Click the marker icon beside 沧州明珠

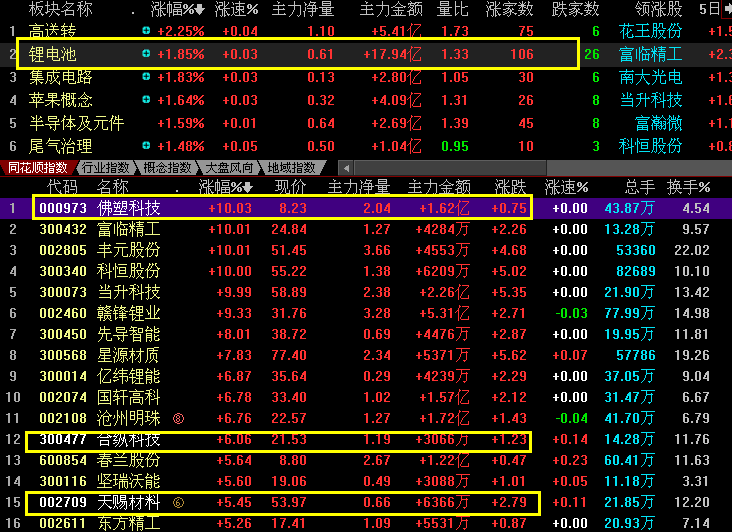tap(178, 418)
